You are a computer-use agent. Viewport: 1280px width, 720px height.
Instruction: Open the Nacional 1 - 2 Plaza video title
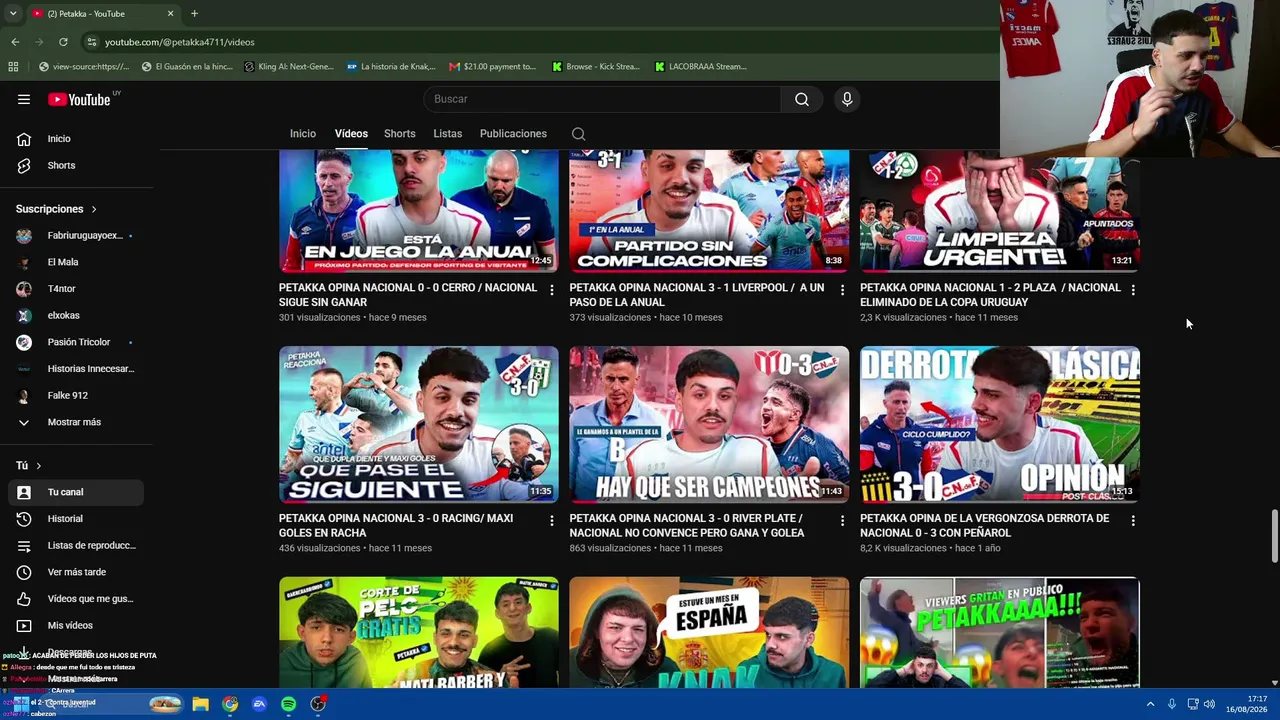pyautogui.click(x=991, y=295)
